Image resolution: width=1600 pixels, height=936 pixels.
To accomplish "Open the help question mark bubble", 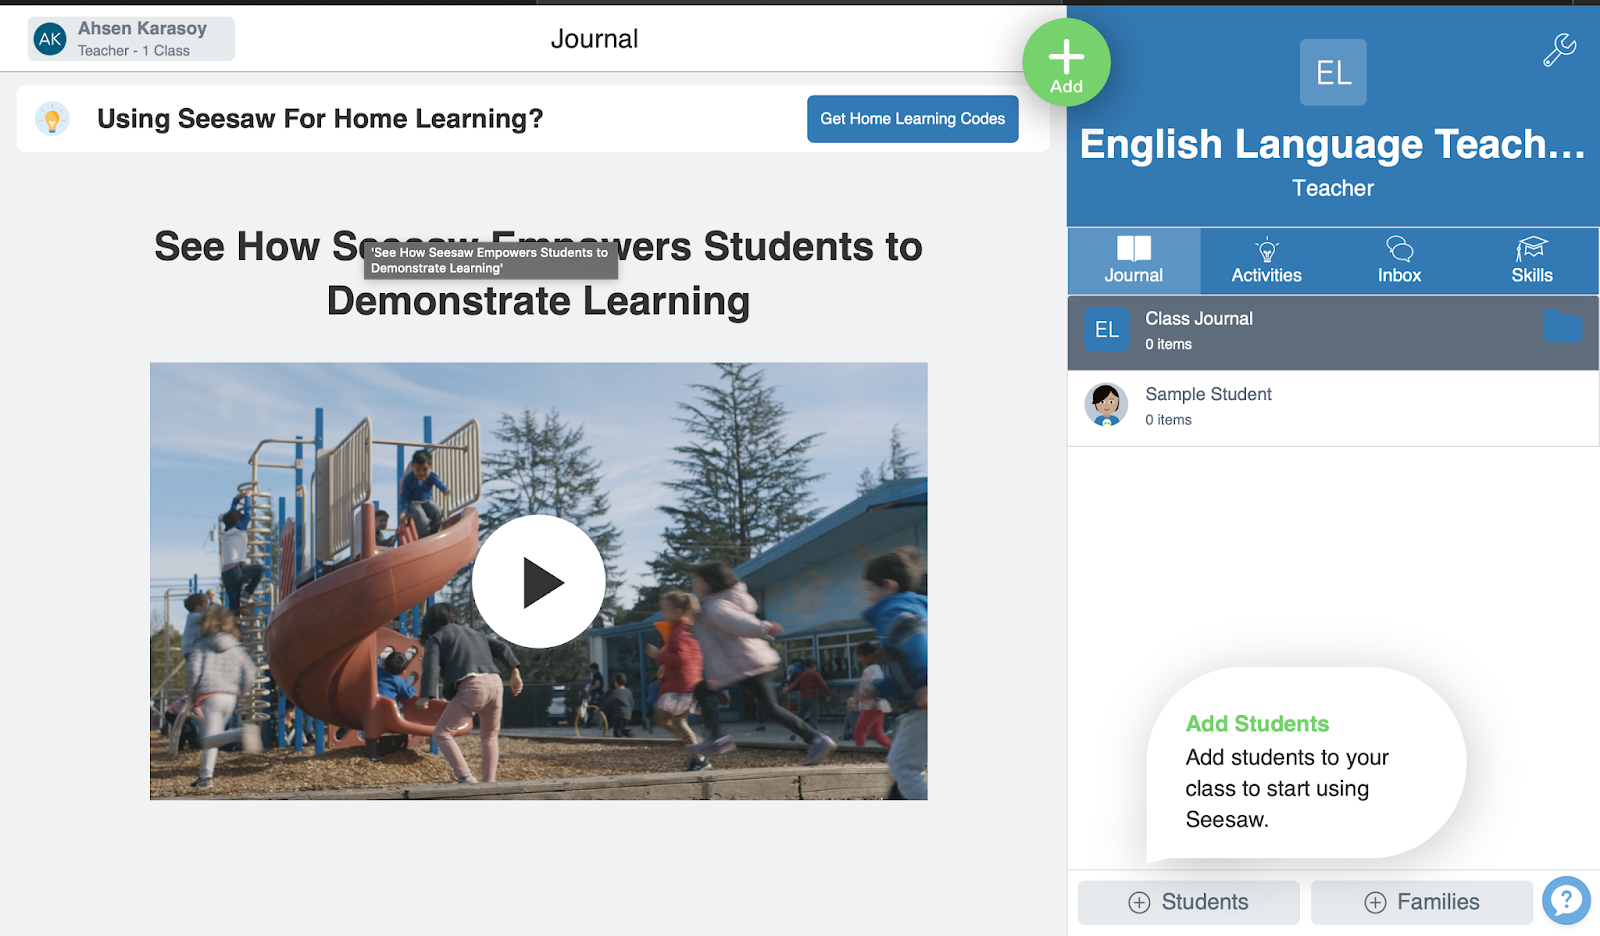I will click(1566, 901).
